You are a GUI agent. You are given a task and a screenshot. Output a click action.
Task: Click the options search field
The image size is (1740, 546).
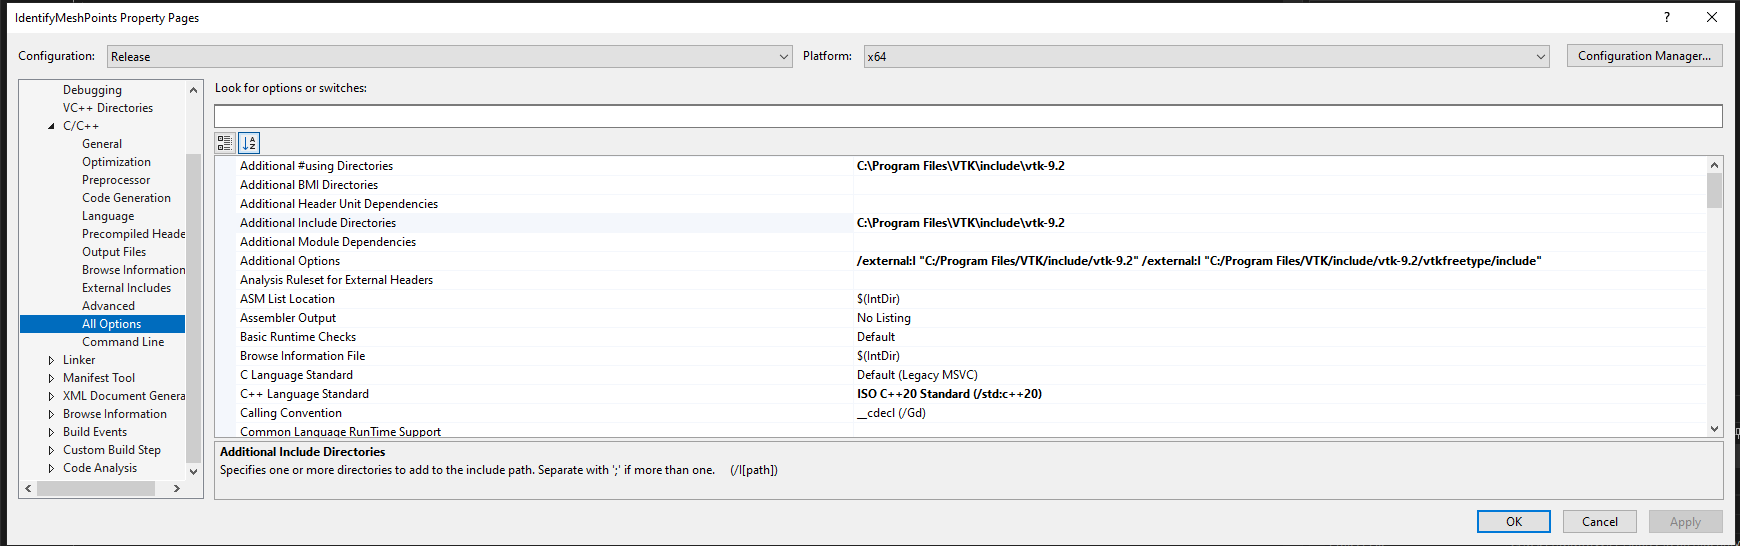coord(968,116)
